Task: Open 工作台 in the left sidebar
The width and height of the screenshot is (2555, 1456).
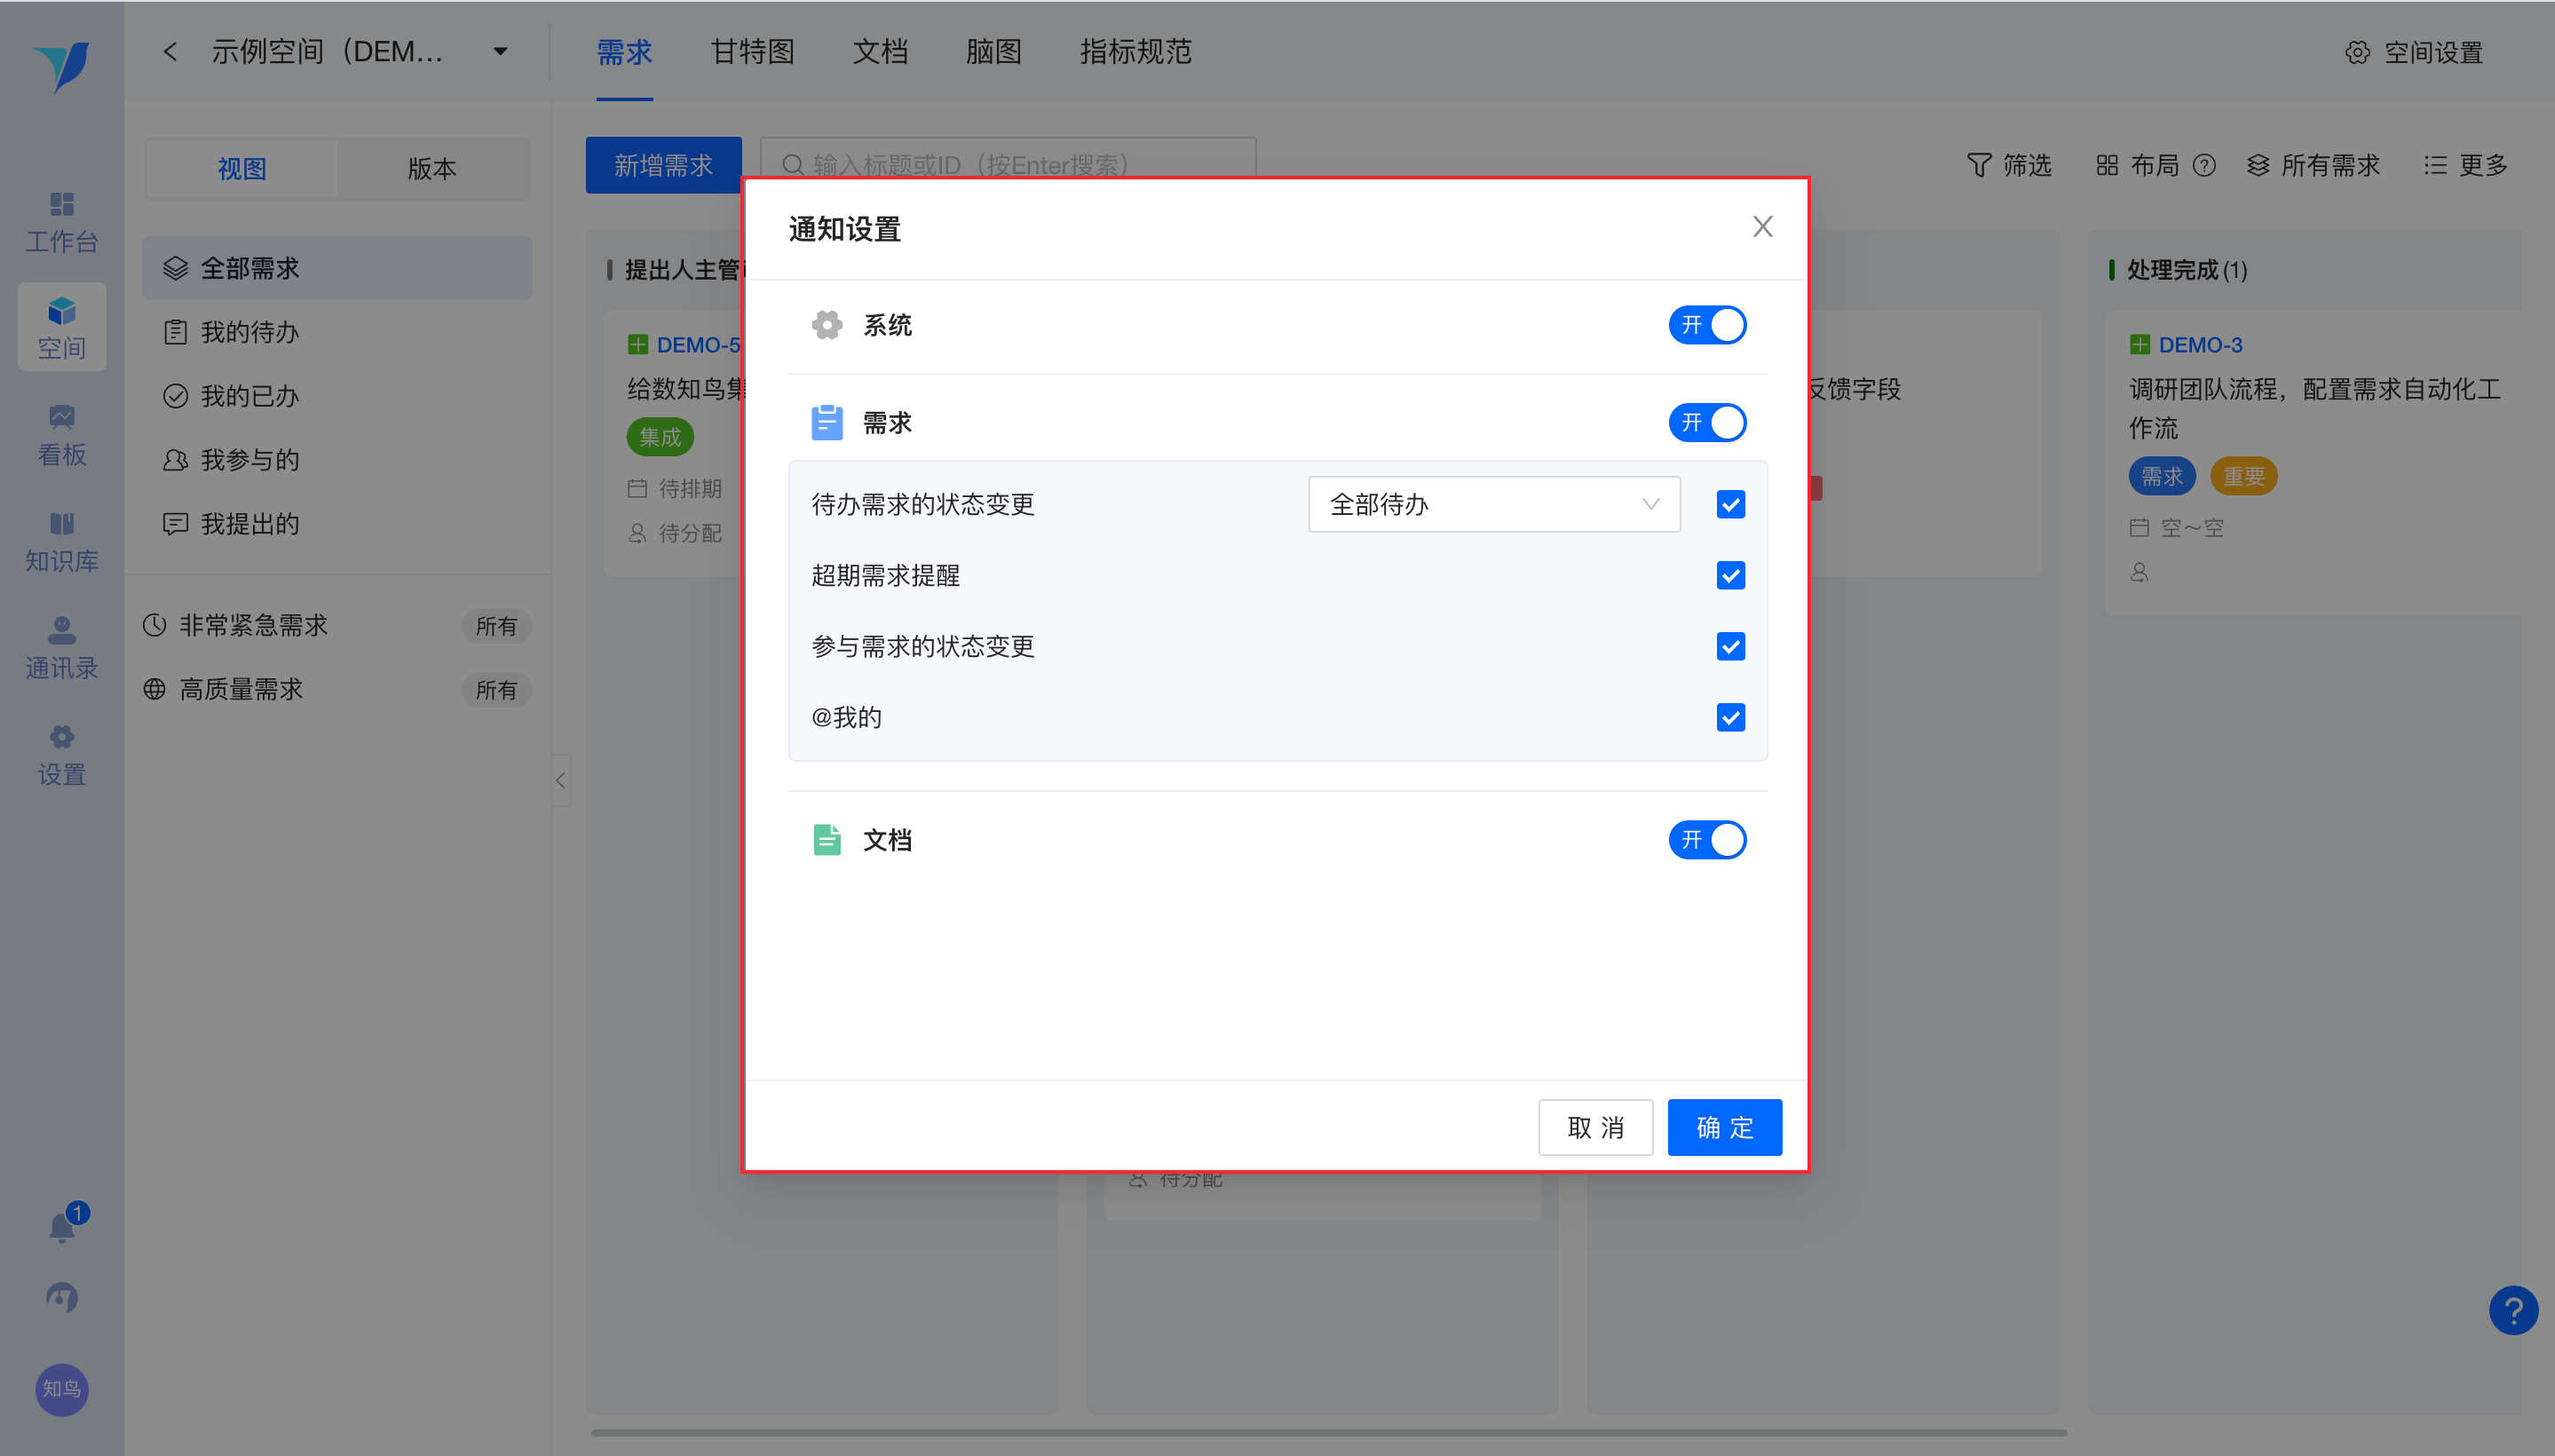Action: [62, 222]
